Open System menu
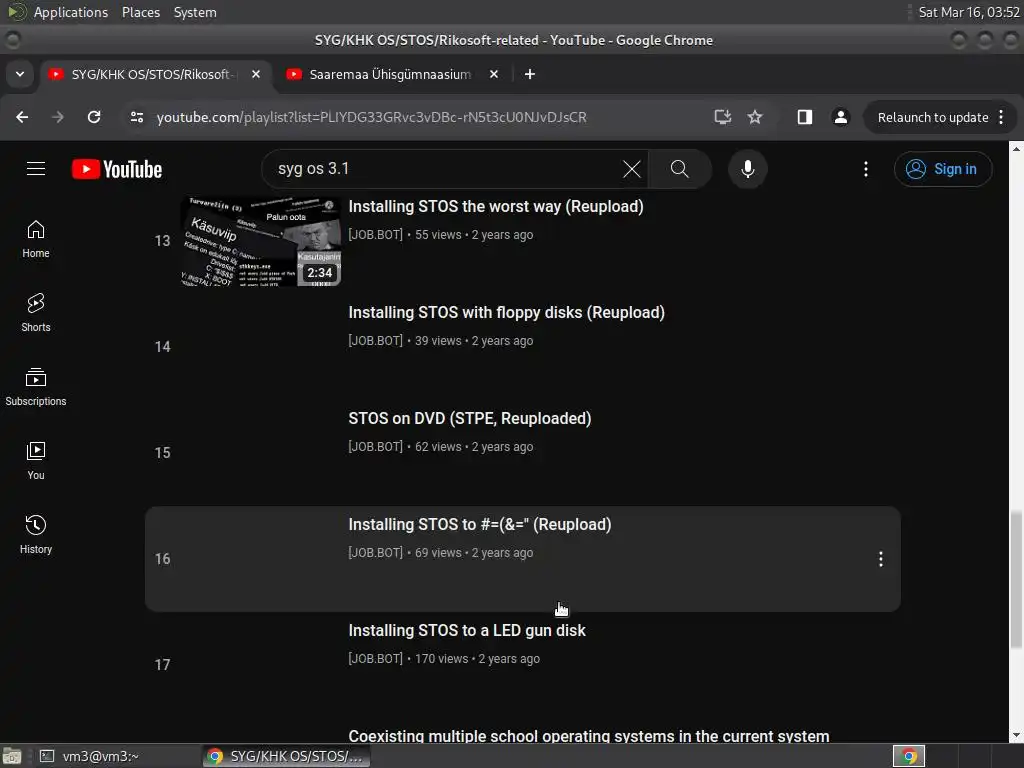Viewport: 1024px width, 768px height. (x=195, y=12)
